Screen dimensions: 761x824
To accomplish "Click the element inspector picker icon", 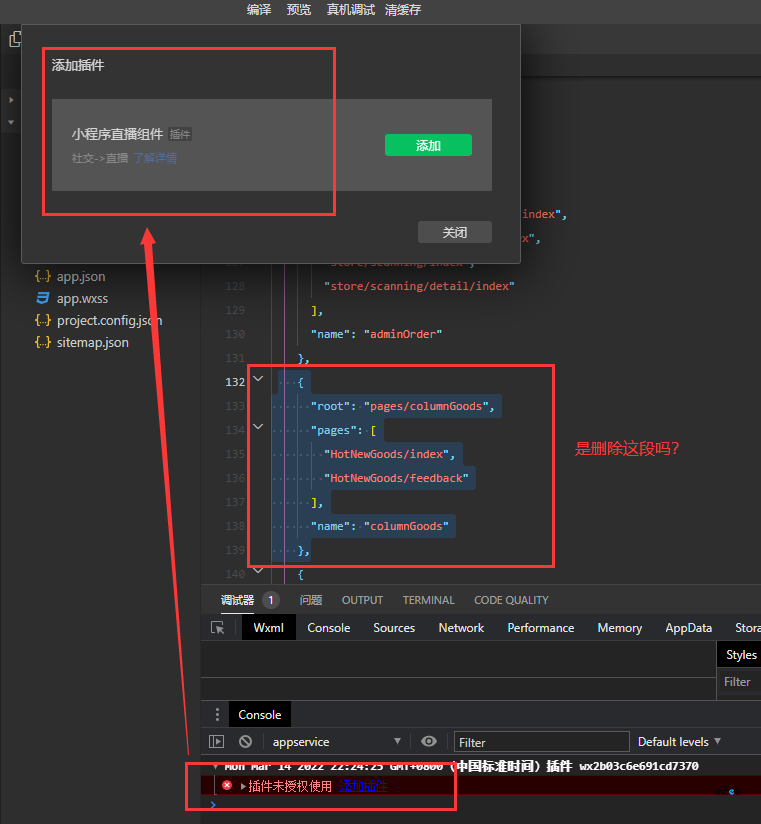I will [218, 627].
